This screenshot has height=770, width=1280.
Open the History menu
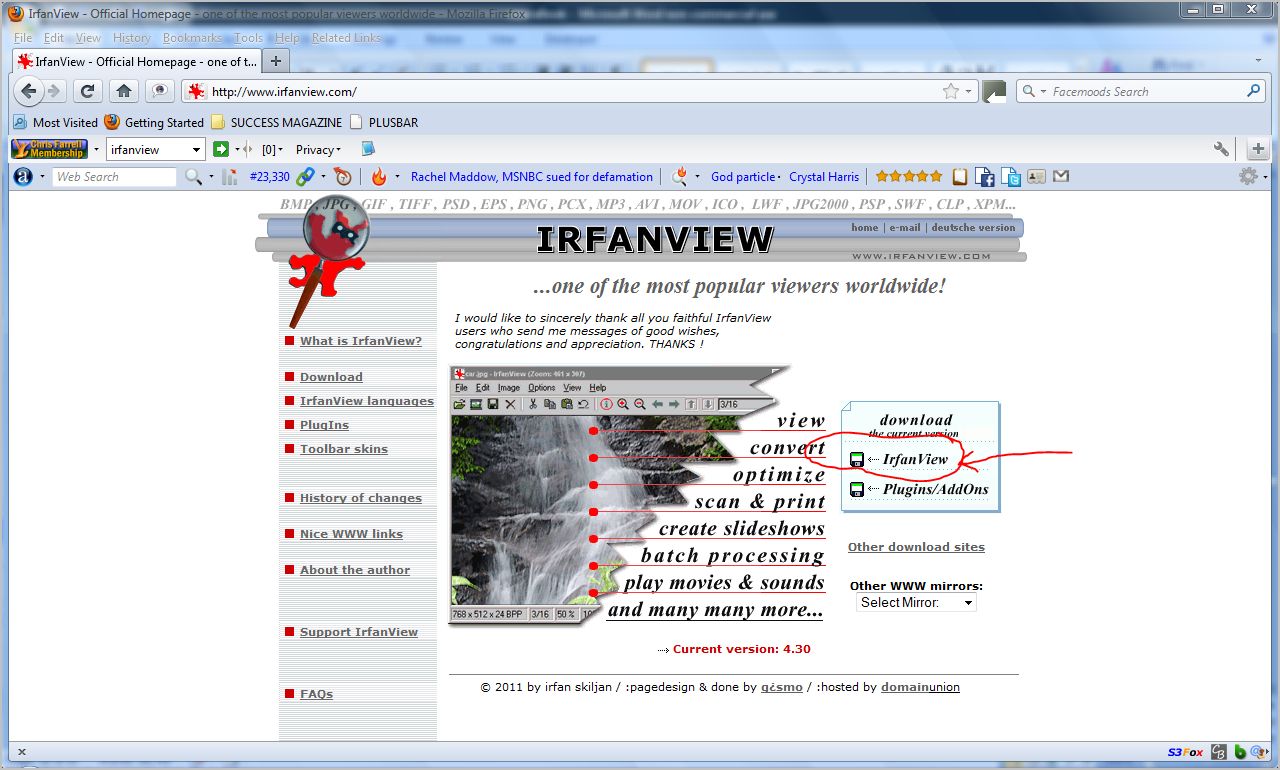click(131, 38)
